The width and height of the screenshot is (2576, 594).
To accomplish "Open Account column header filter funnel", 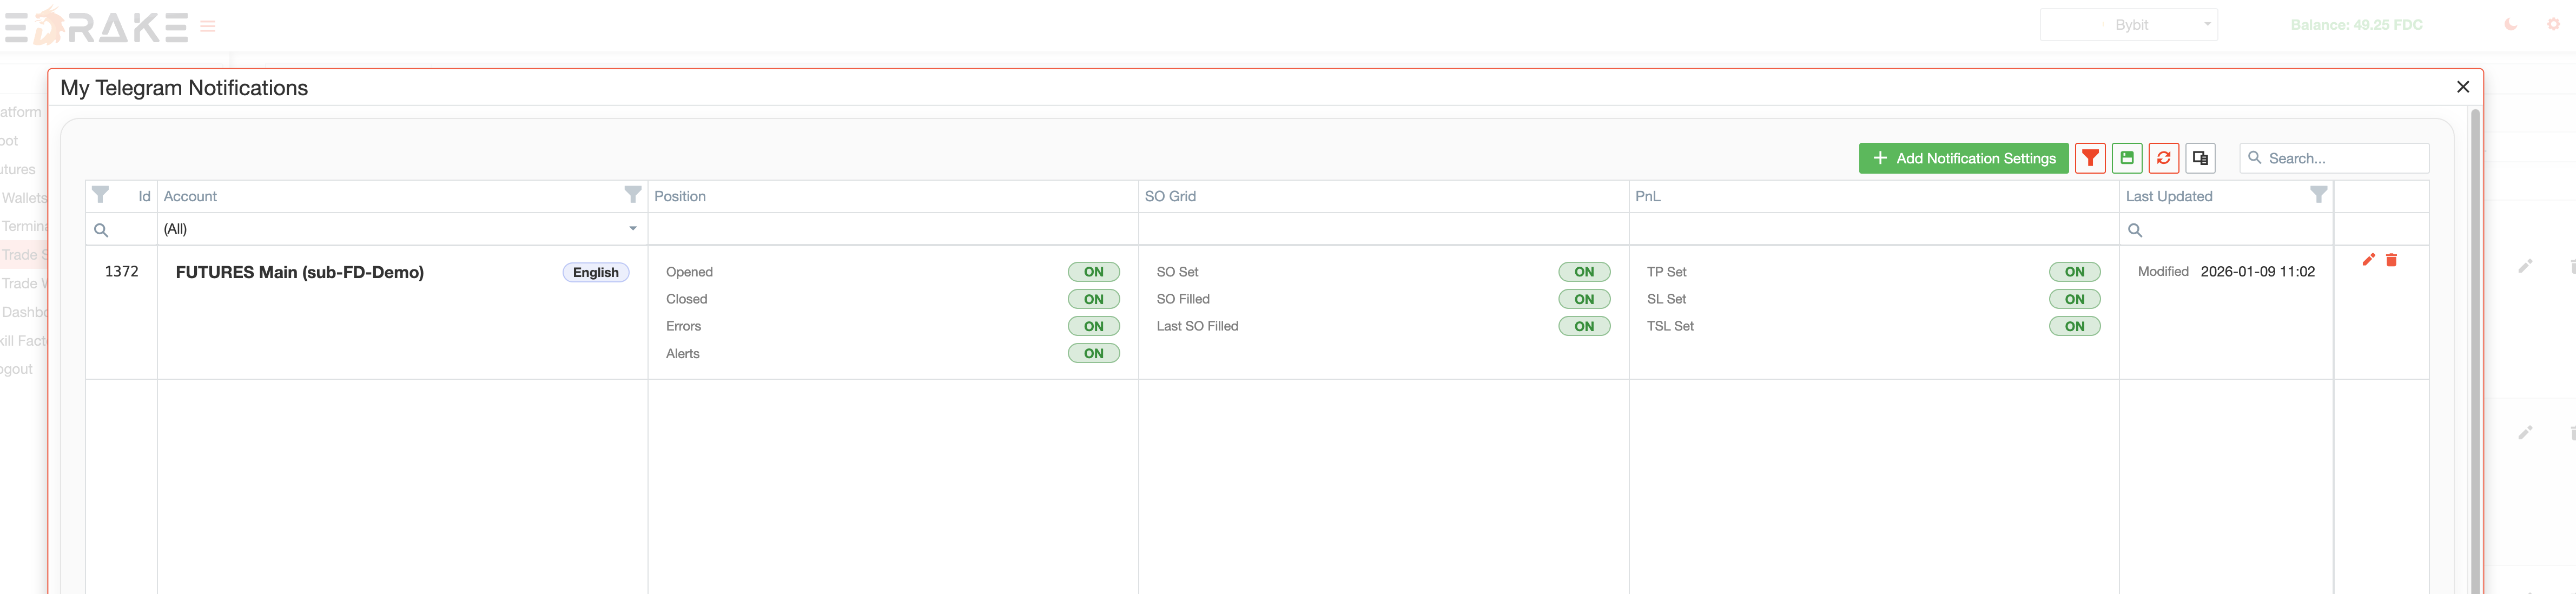I will [x=632, y=195].
